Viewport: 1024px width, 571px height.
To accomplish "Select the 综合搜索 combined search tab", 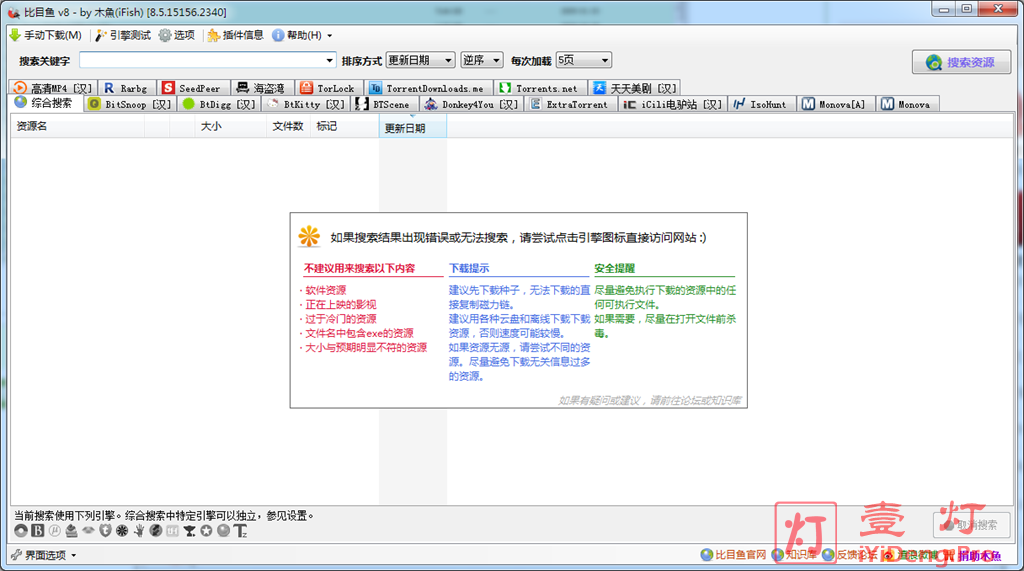I will pyautogui.click(x=44, y=103).
